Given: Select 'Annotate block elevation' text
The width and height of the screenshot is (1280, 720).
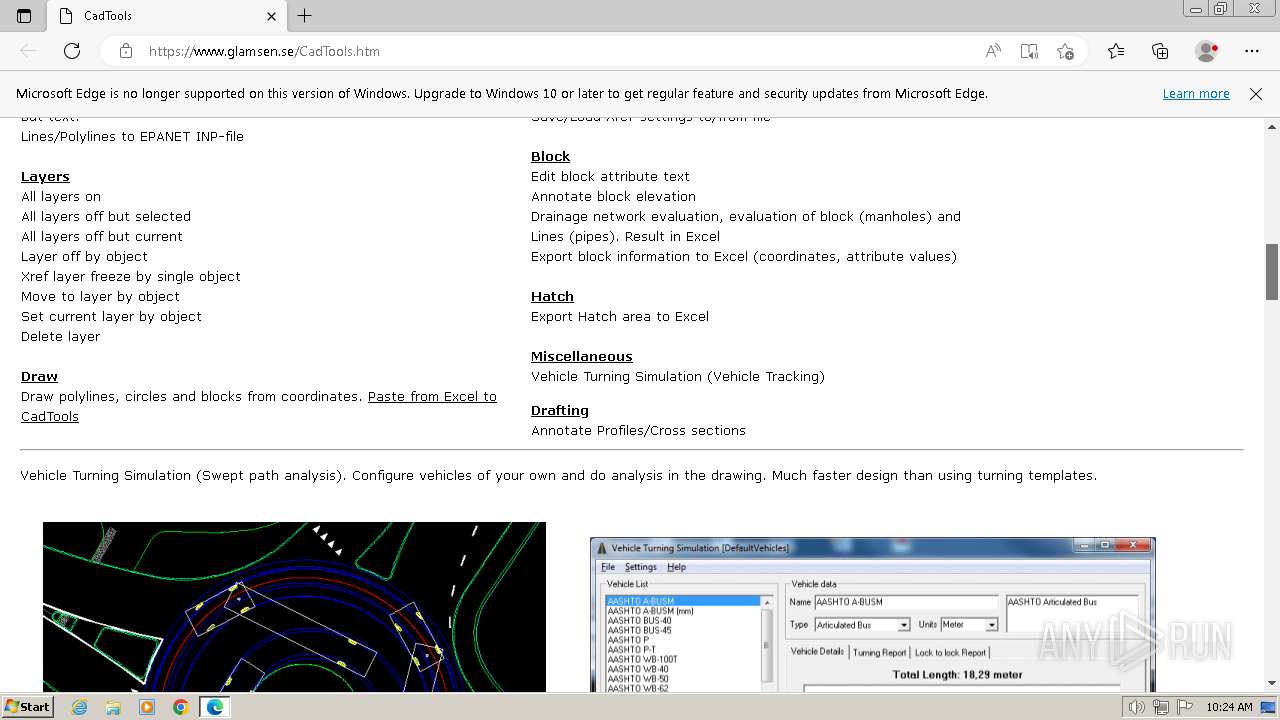Looking at the screenshot, I should coord(613,196).
